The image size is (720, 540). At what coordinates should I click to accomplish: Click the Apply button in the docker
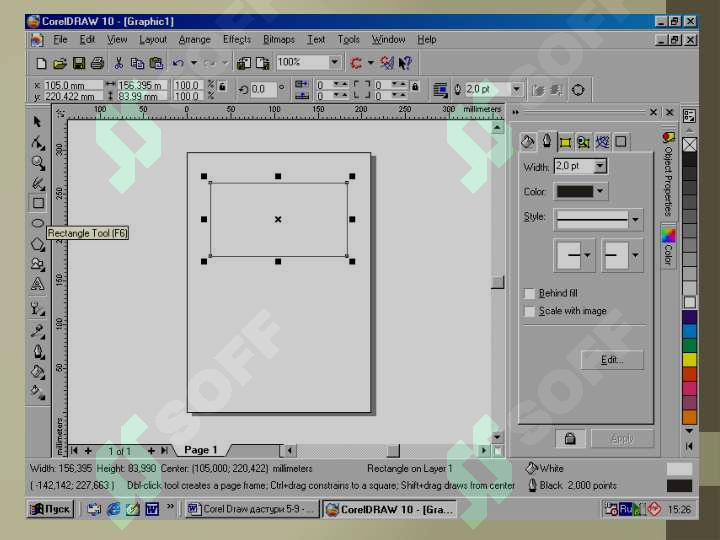(x=622, y=439)
